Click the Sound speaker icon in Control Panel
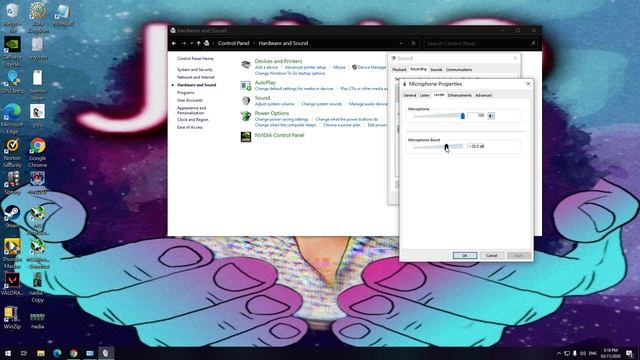The width and height of the screenshot is (640, 360). [245, 100]
